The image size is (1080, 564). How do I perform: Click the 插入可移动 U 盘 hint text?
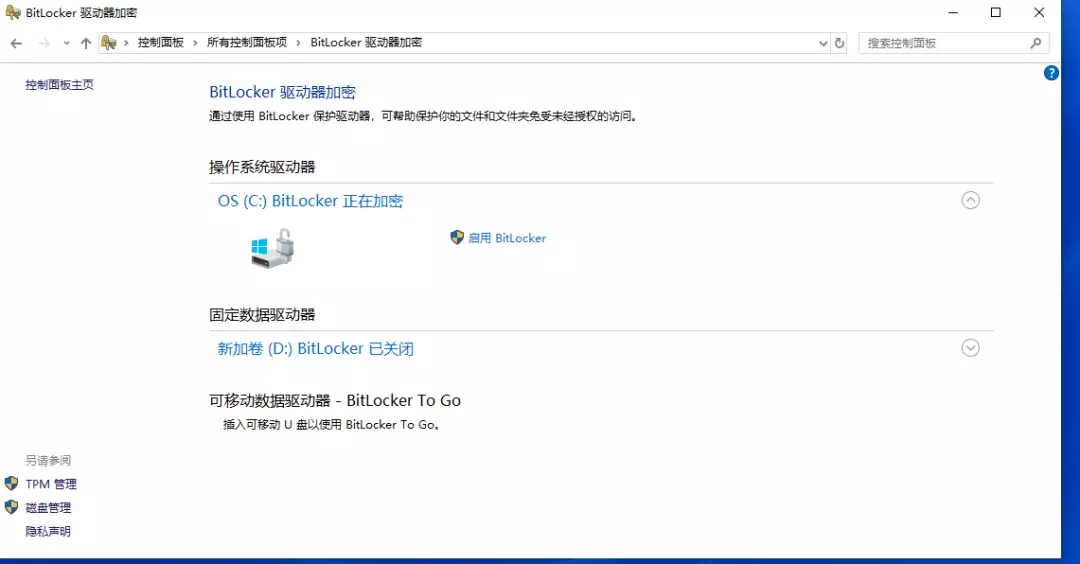[x=331, y=425]
